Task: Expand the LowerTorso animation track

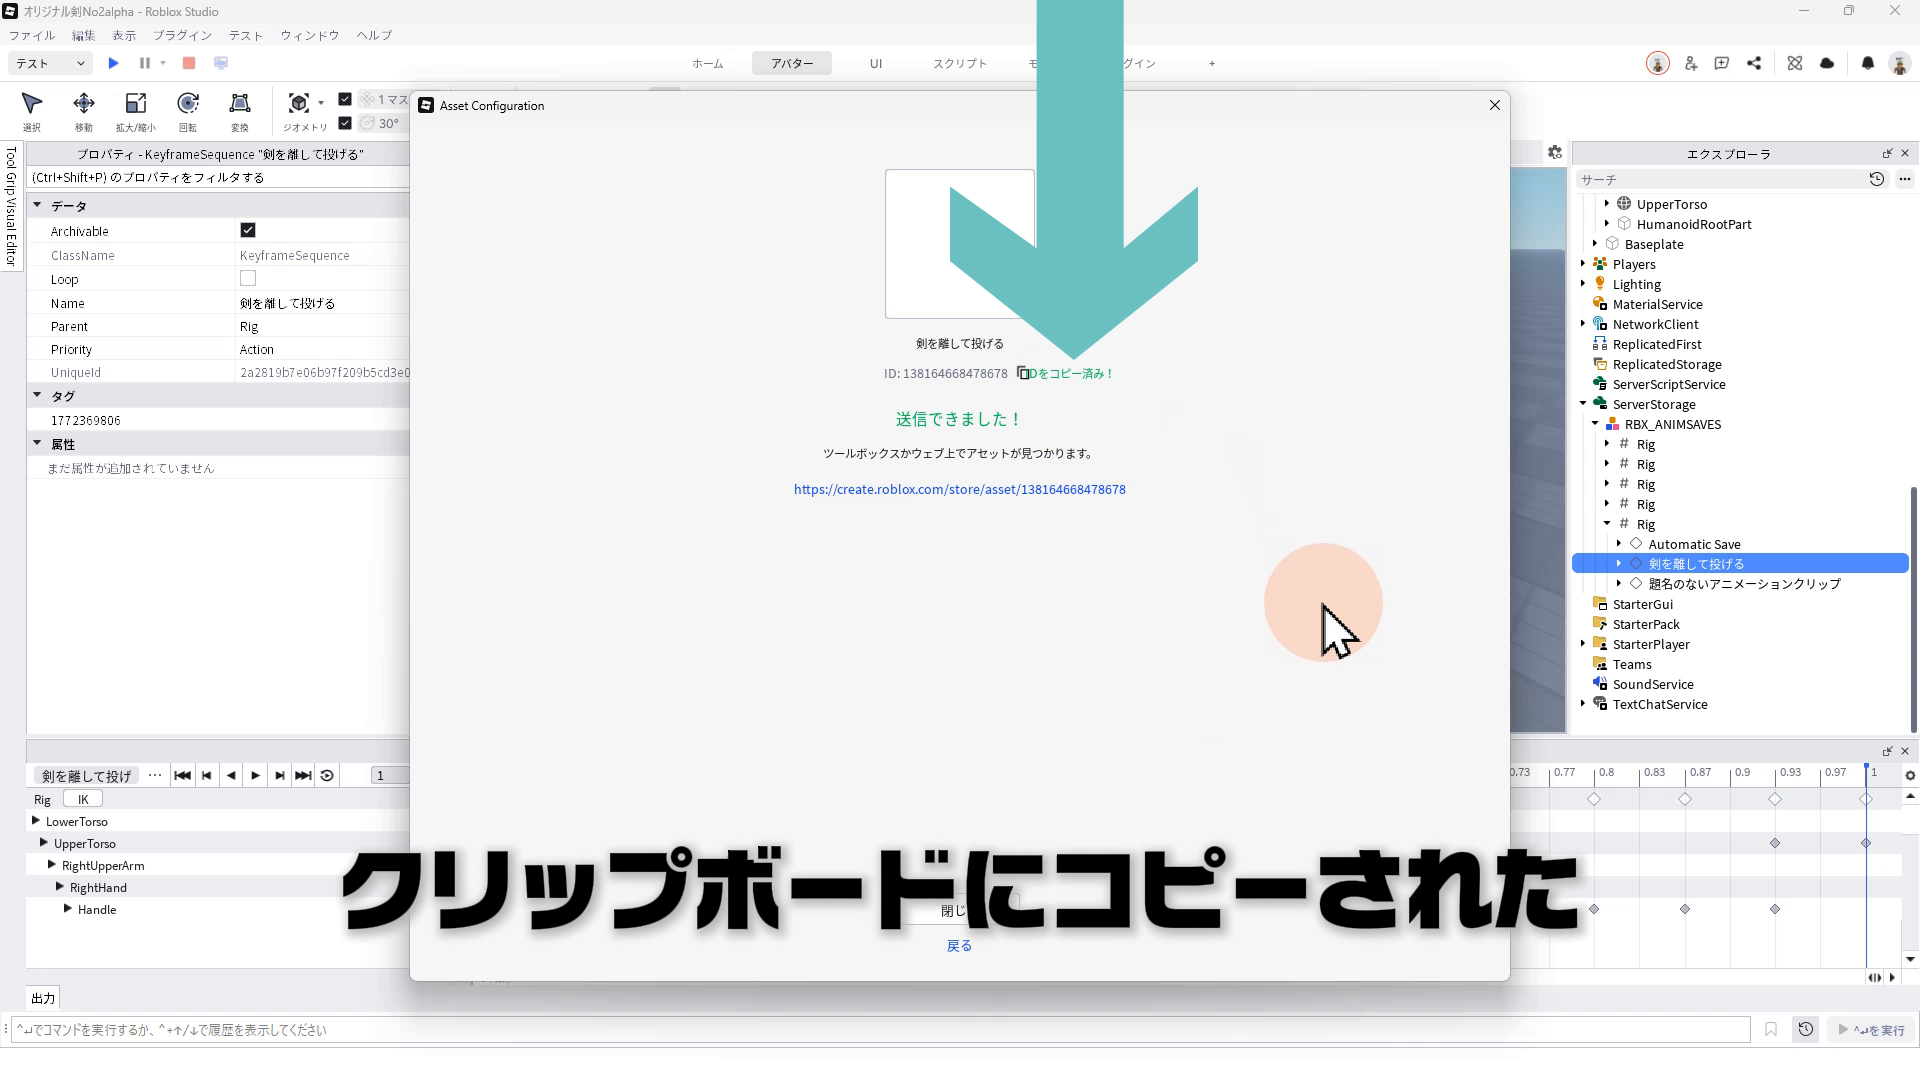Action: point(36,821)
